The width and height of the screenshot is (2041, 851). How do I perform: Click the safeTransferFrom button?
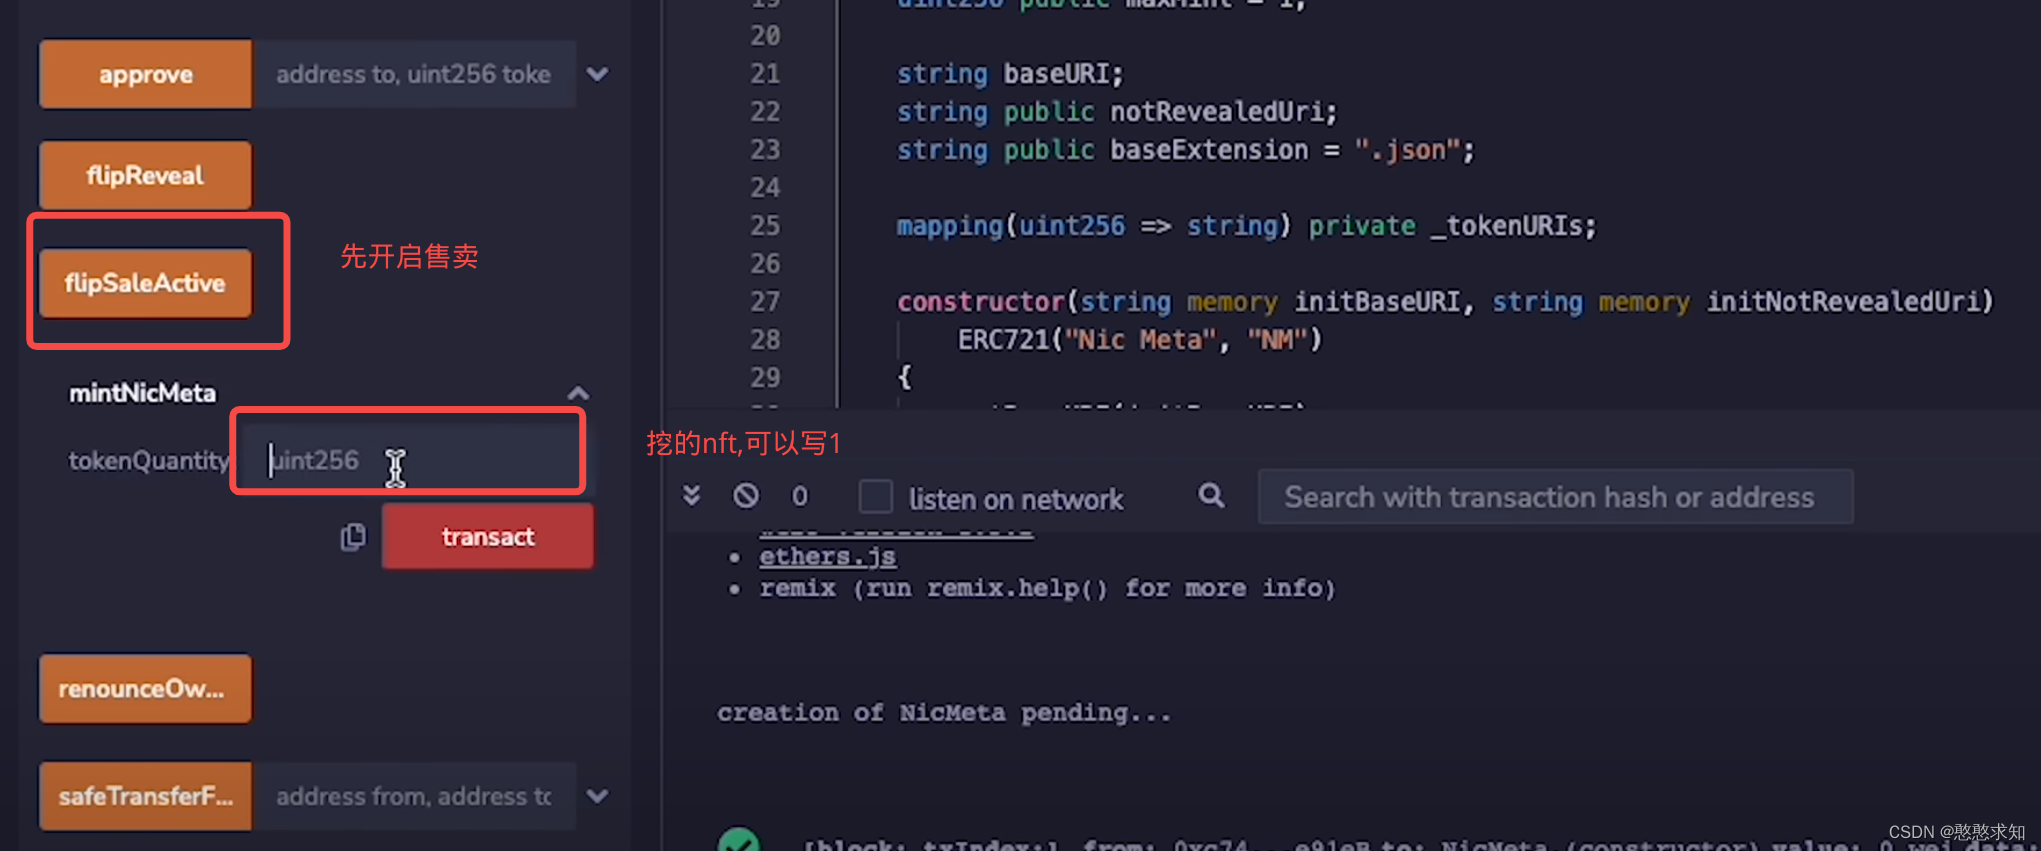[x=146, y=796]
